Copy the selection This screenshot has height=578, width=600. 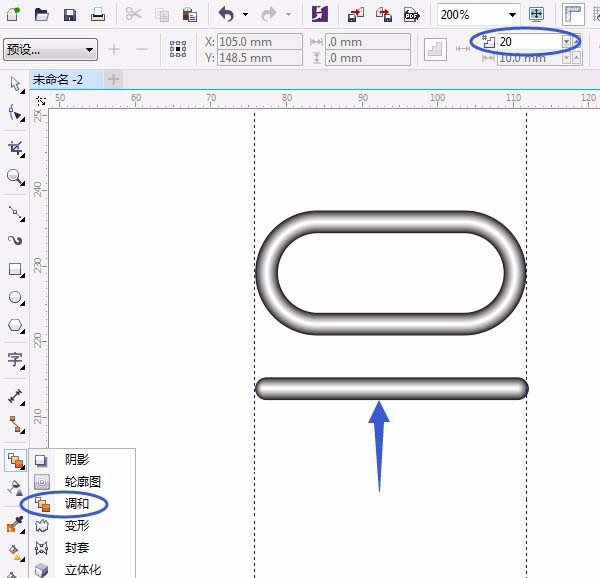162,15
